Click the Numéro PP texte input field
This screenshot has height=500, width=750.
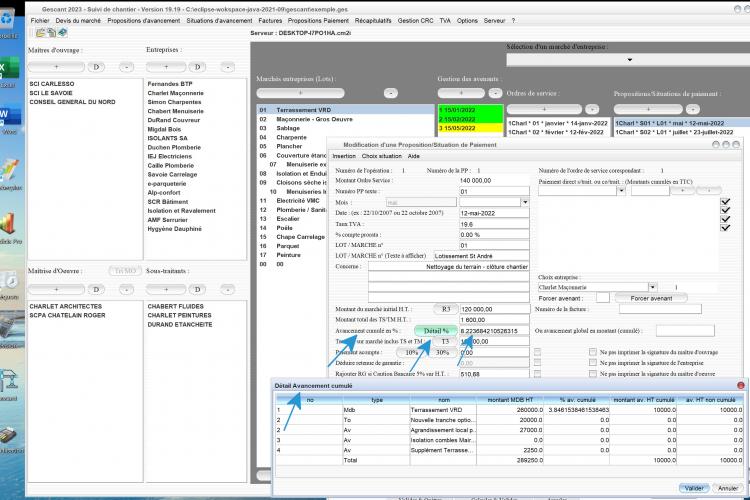click(494, 191)
